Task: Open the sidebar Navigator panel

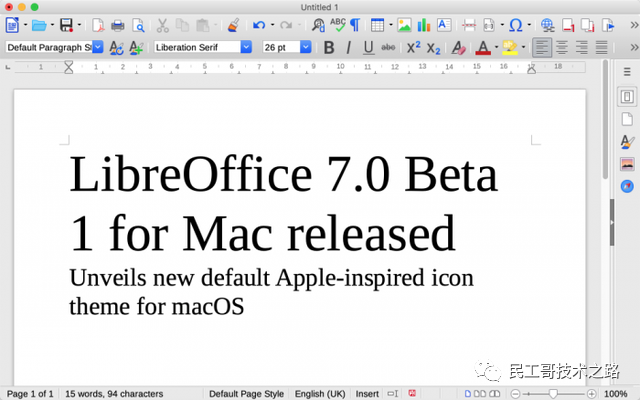Action: tap(627, 186)
